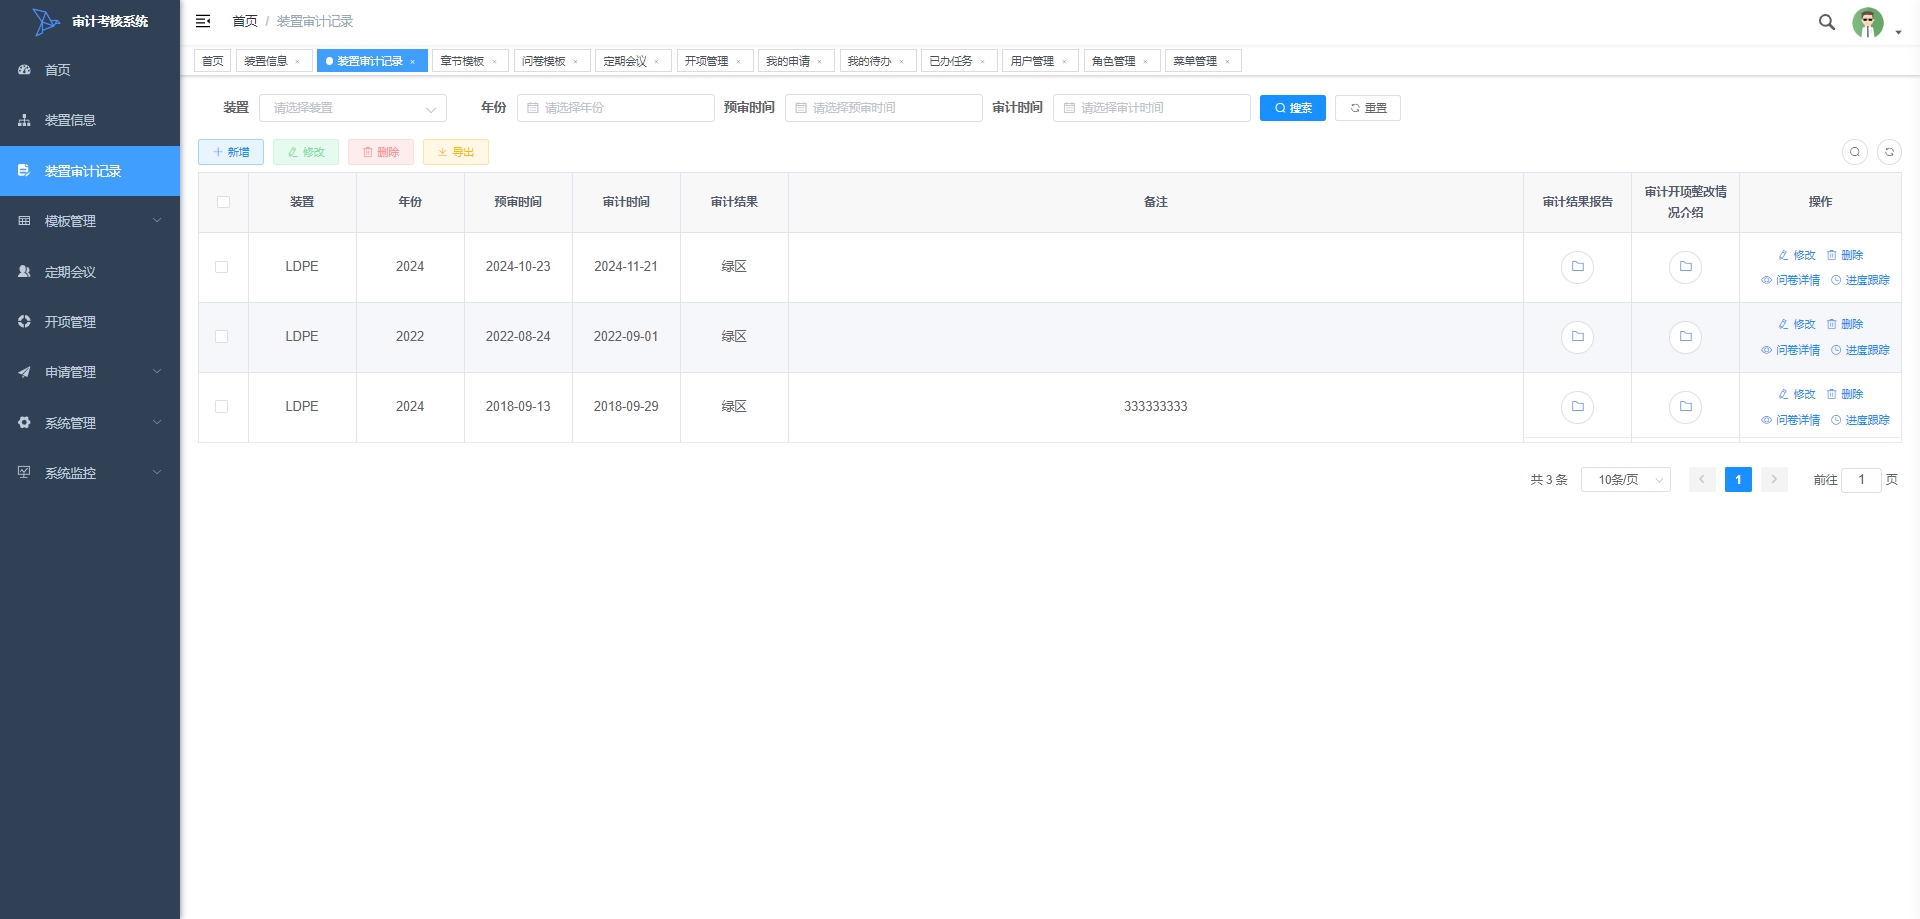Click the next page arrow
Image resolution: width=1920 pixels, height=919 pixels.
point(1774,480)
